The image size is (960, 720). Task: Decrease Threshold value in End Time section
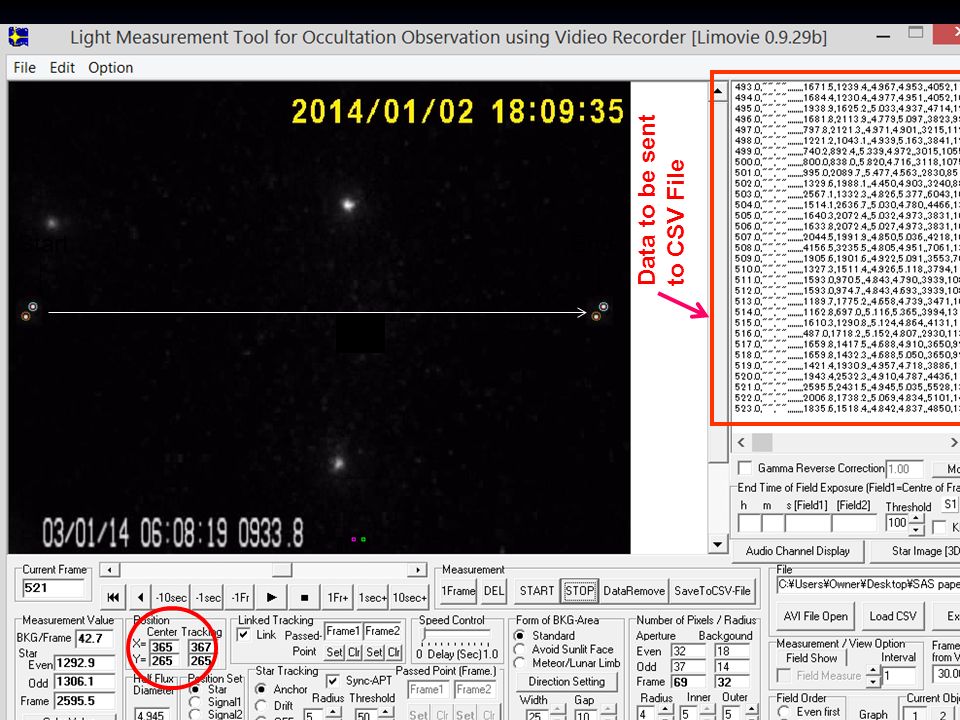(915, 530)
